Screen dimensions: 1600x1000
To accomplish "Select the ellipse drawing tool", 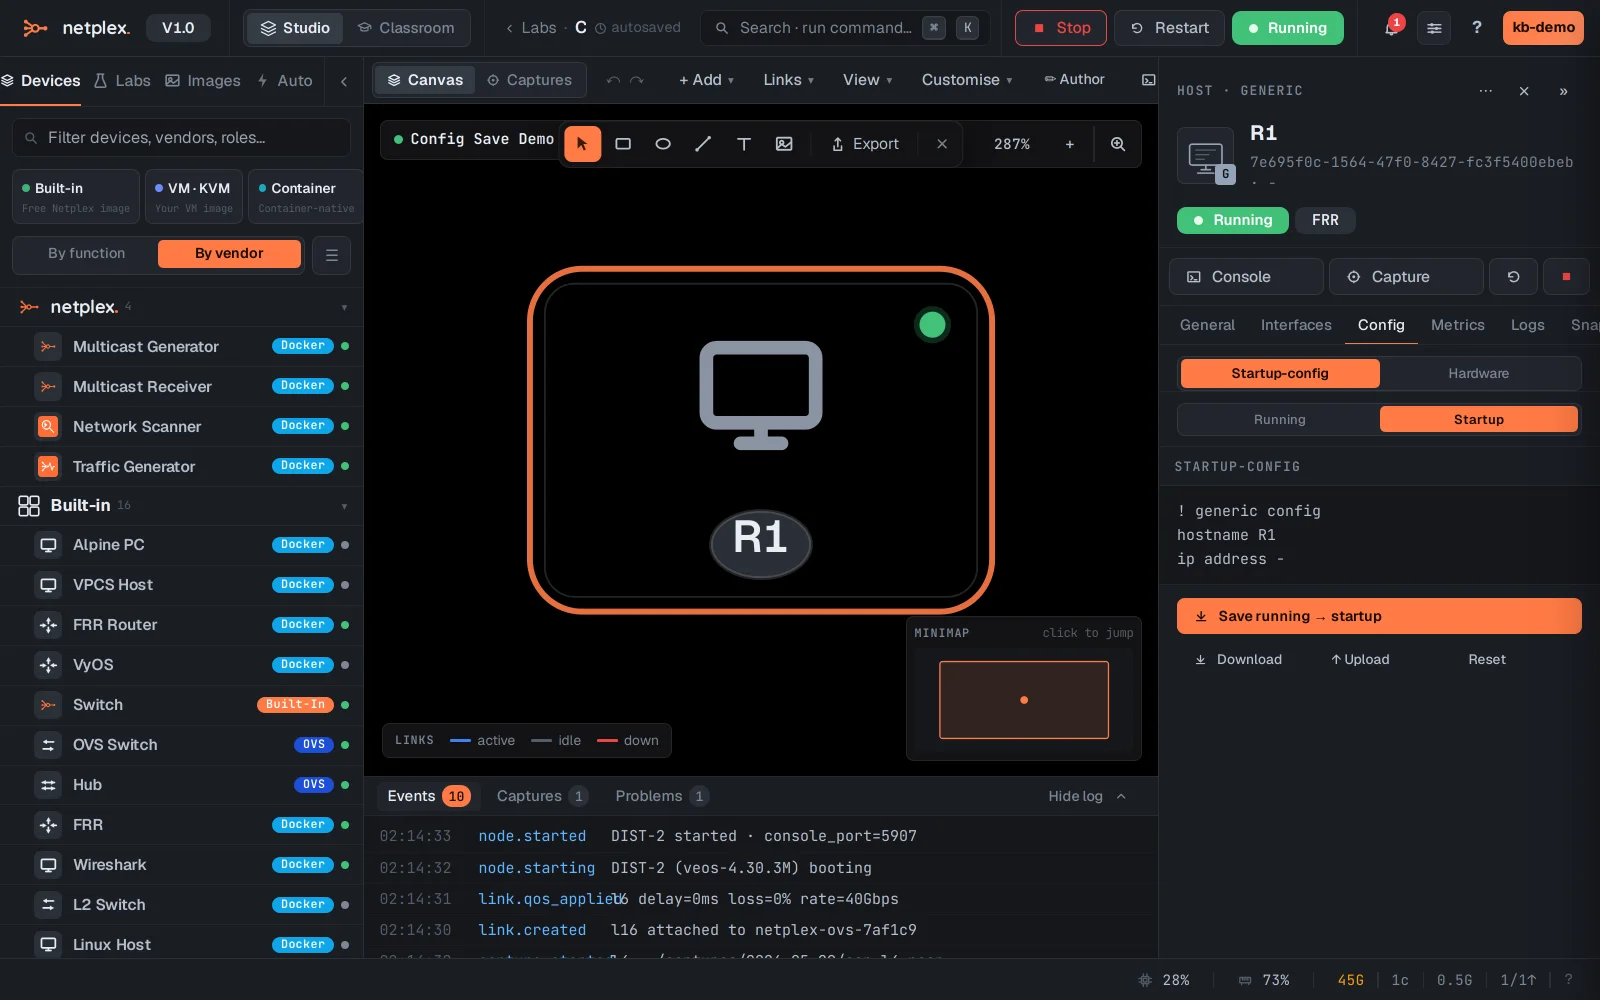I will tap(663, 144).
